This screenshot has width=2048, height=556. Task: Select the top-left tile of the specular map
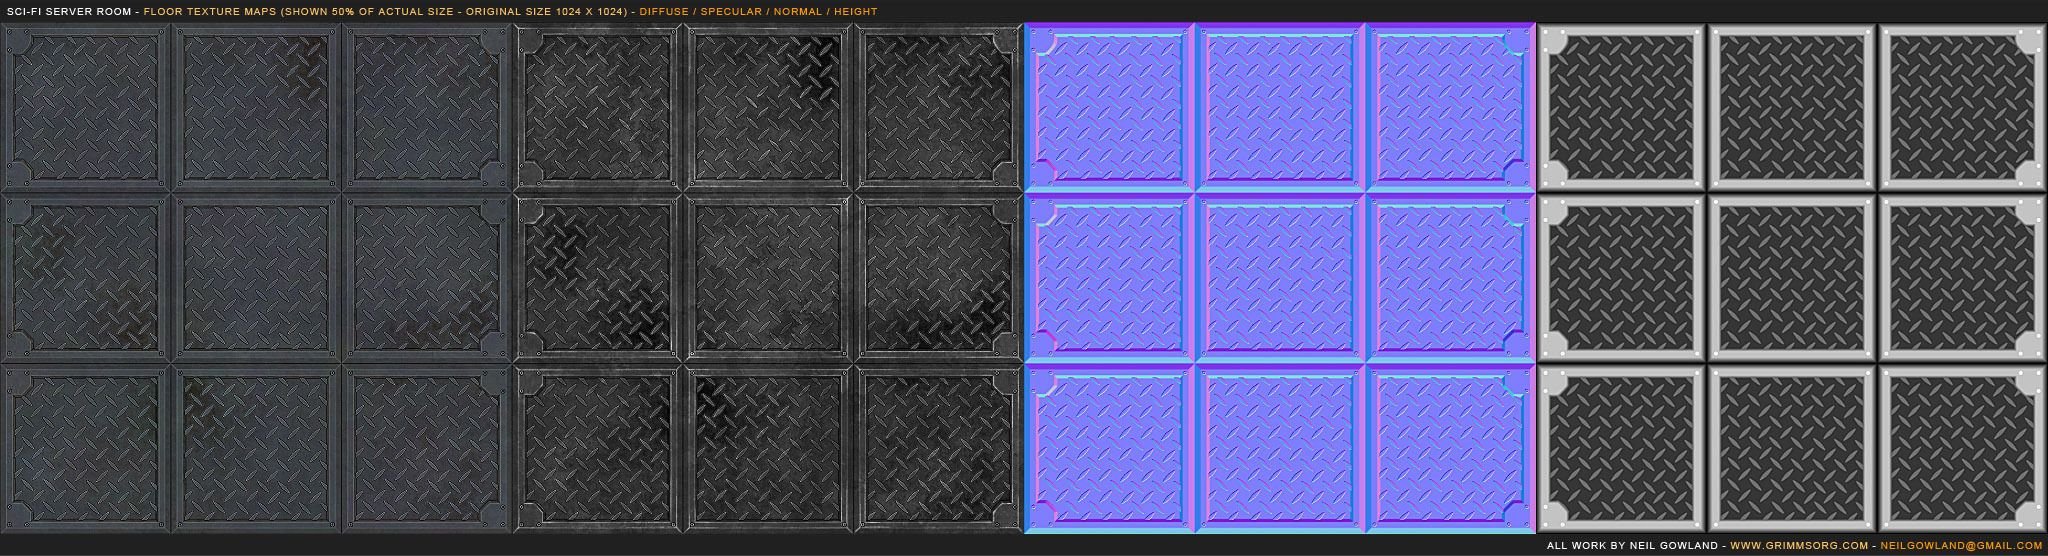(x=598, y=107)
